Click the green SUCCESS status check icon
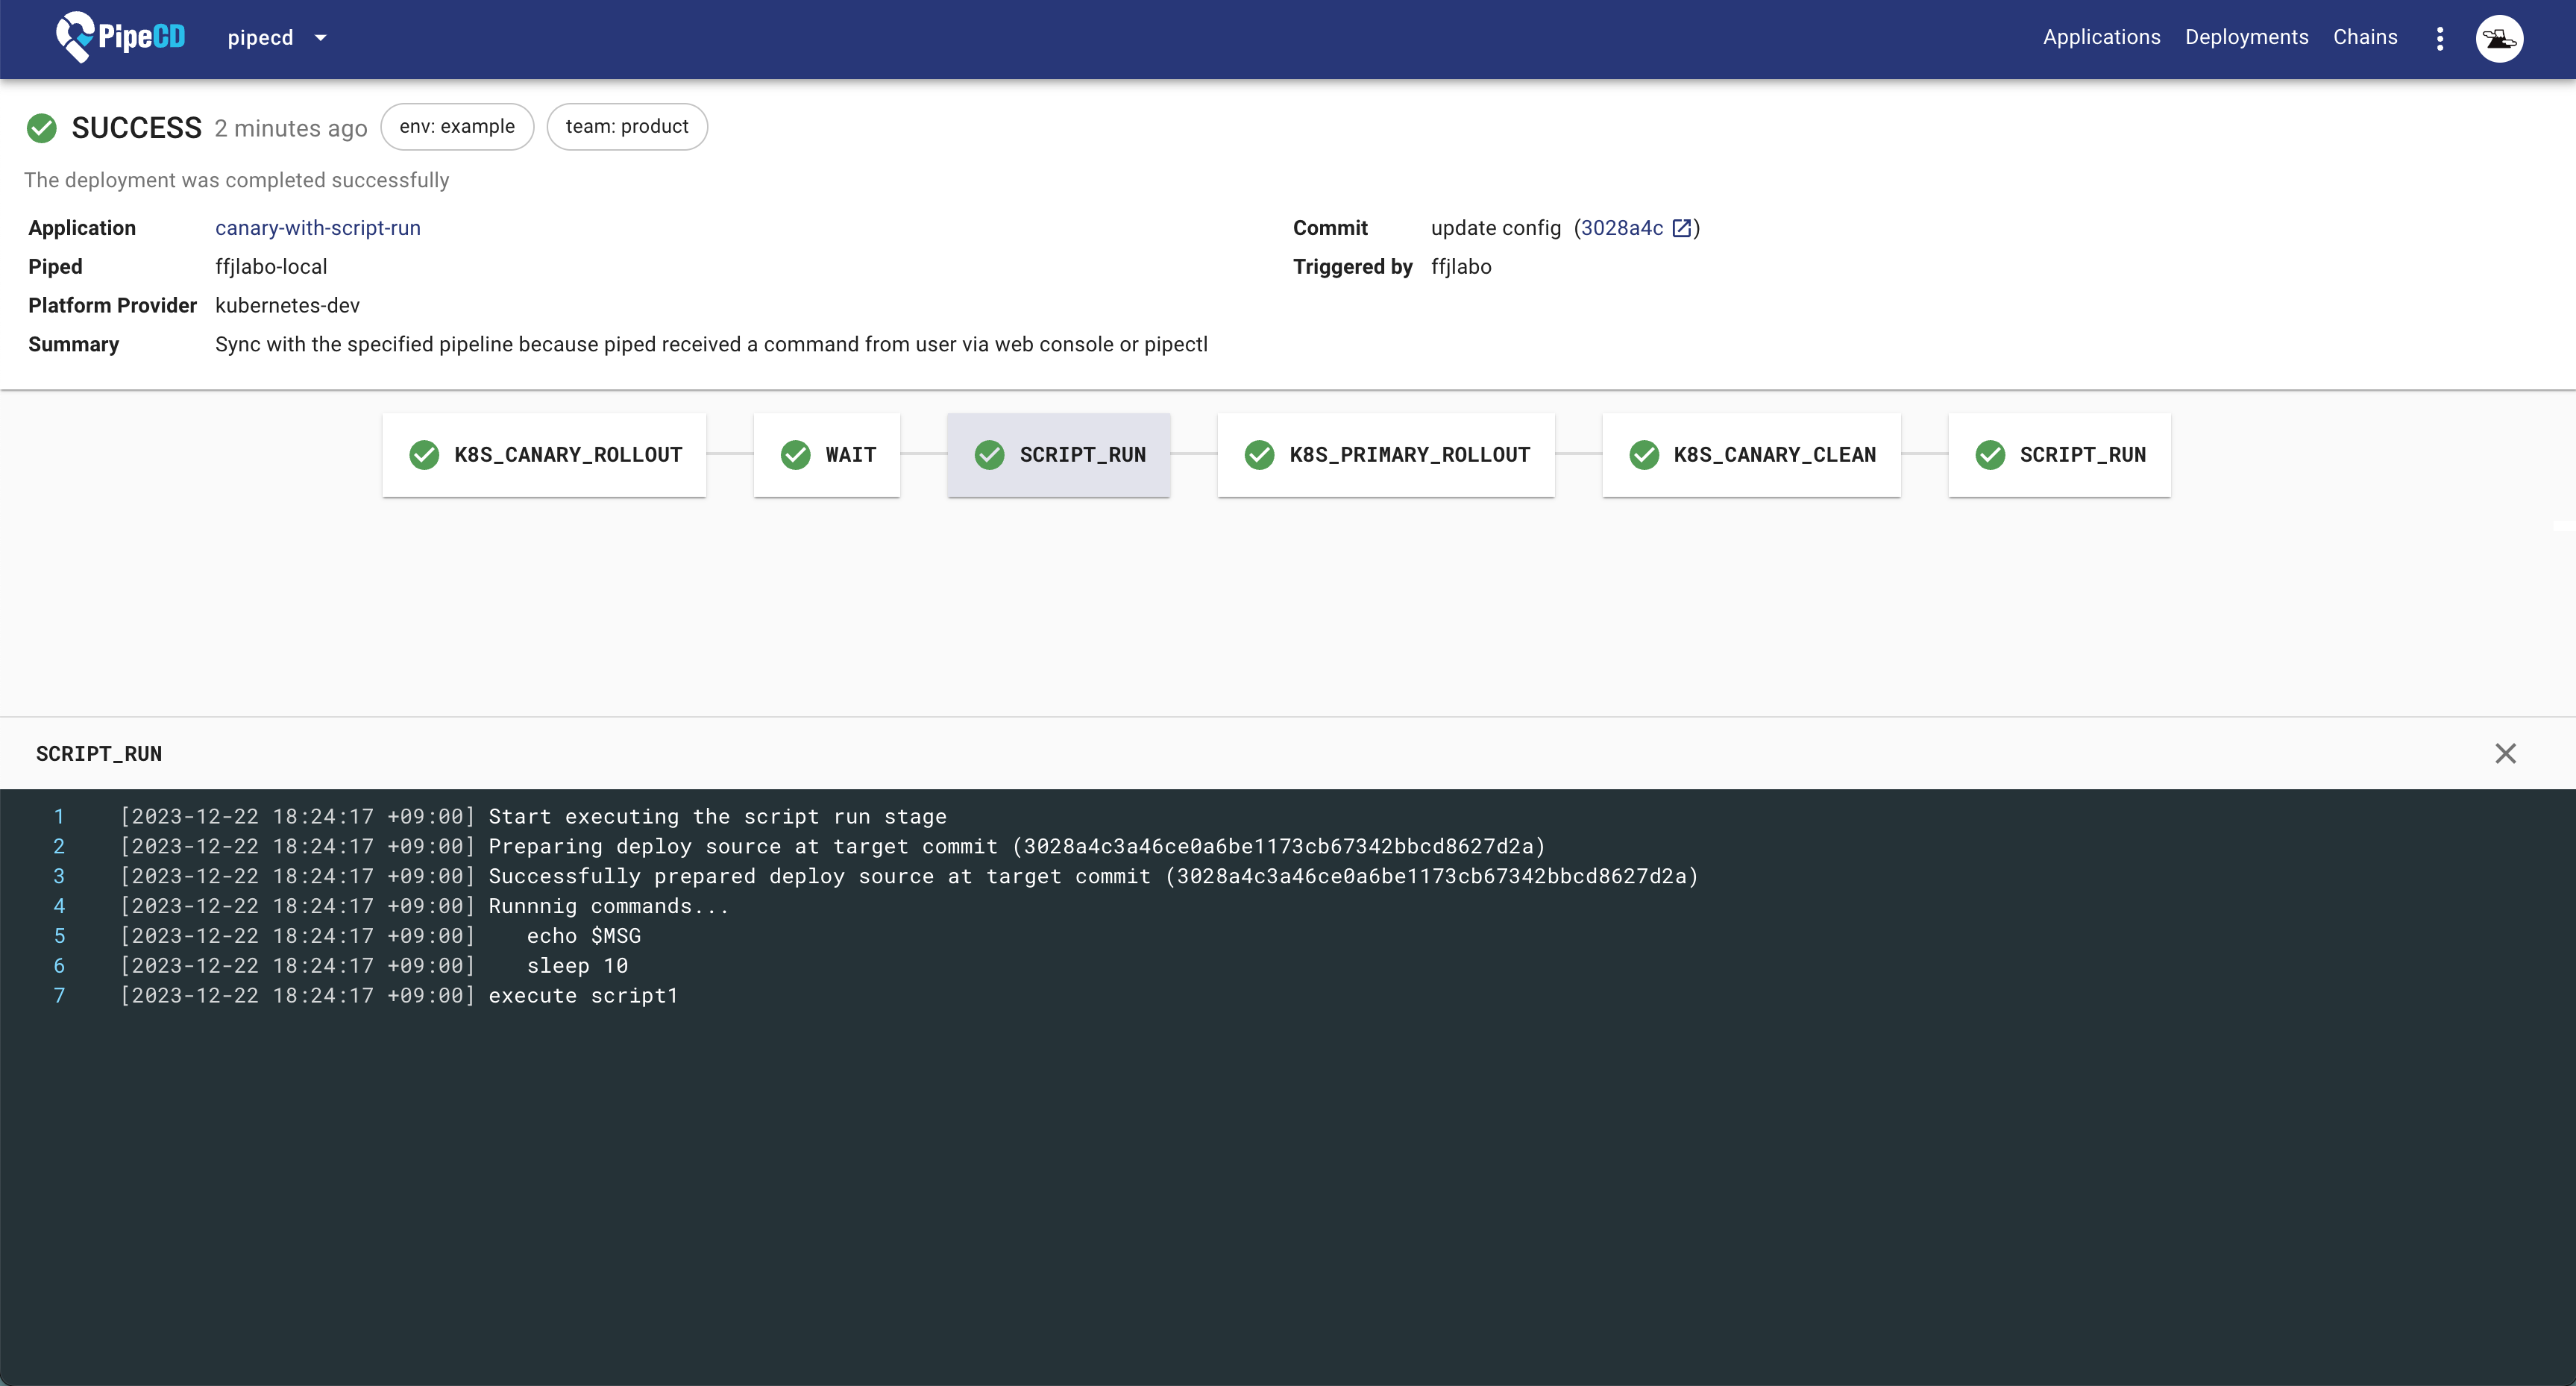This screenshot has height=1386, width=2576. click(x=42, y=128)
